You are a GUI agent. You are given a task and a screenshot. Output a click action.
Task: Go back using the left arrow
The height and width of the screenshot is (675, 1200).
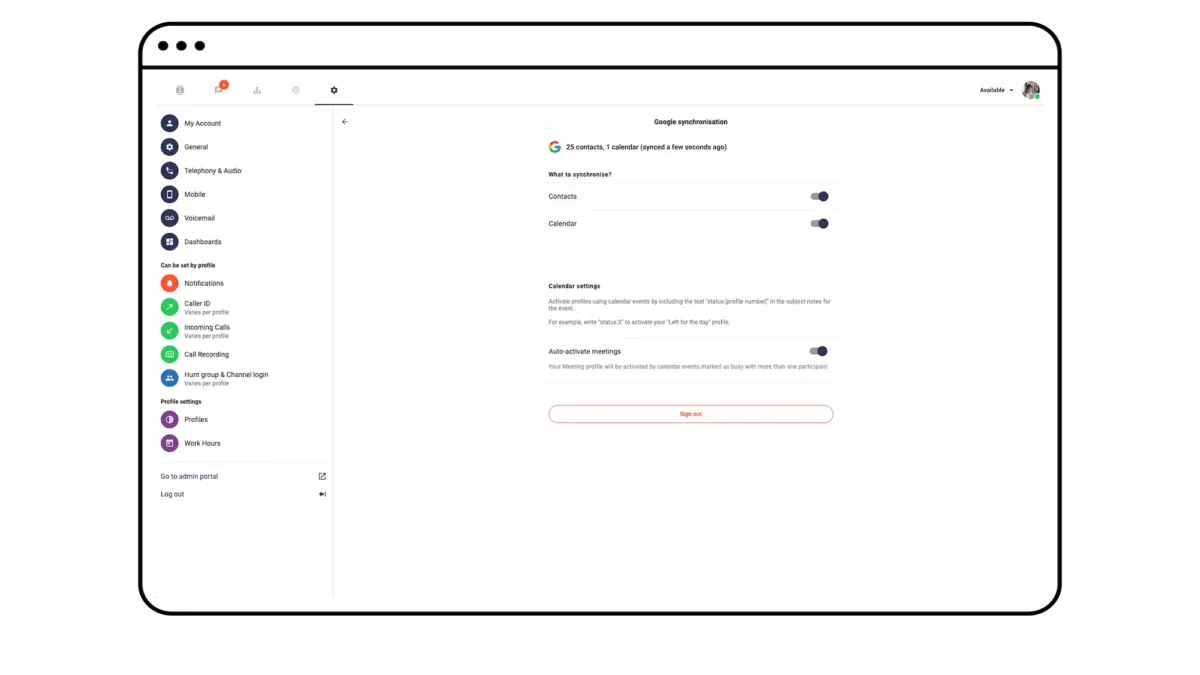point(345,122)
